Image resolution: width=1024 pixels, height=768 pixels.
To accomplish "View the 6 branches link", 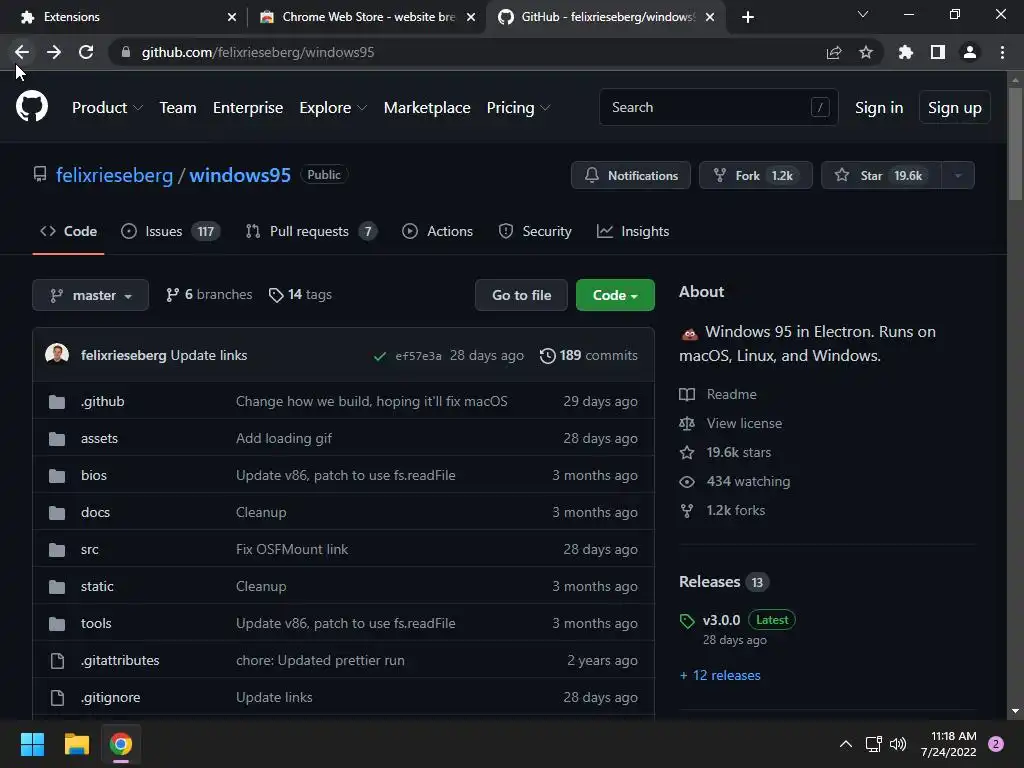I will click(209, 295).
